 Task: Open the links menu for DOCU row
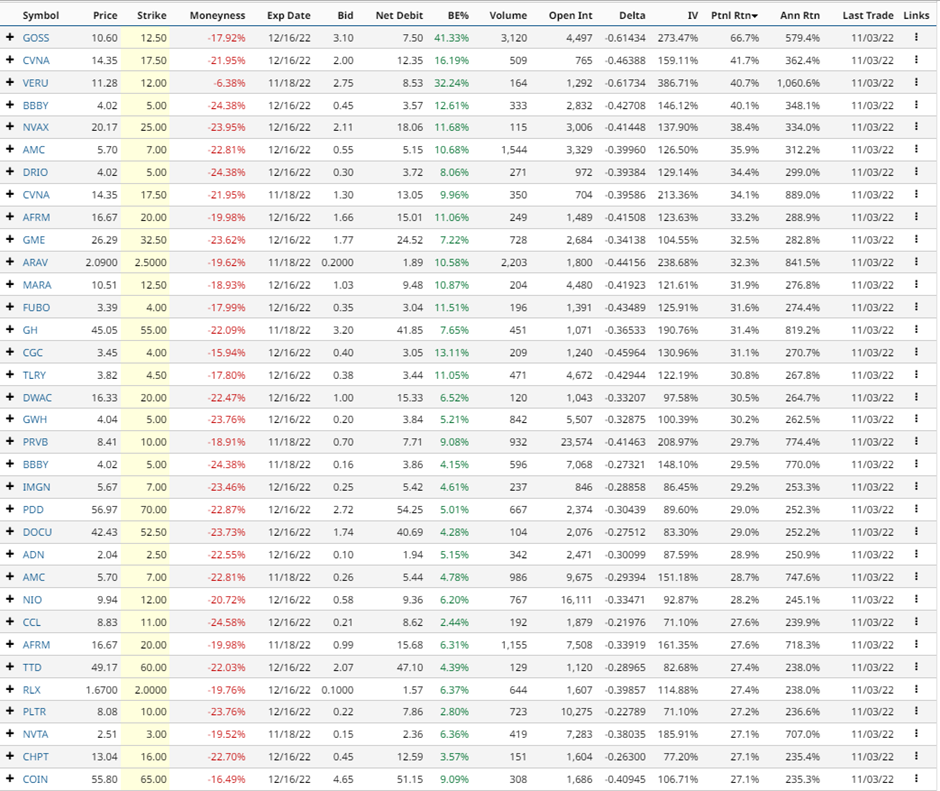[916, 531]
